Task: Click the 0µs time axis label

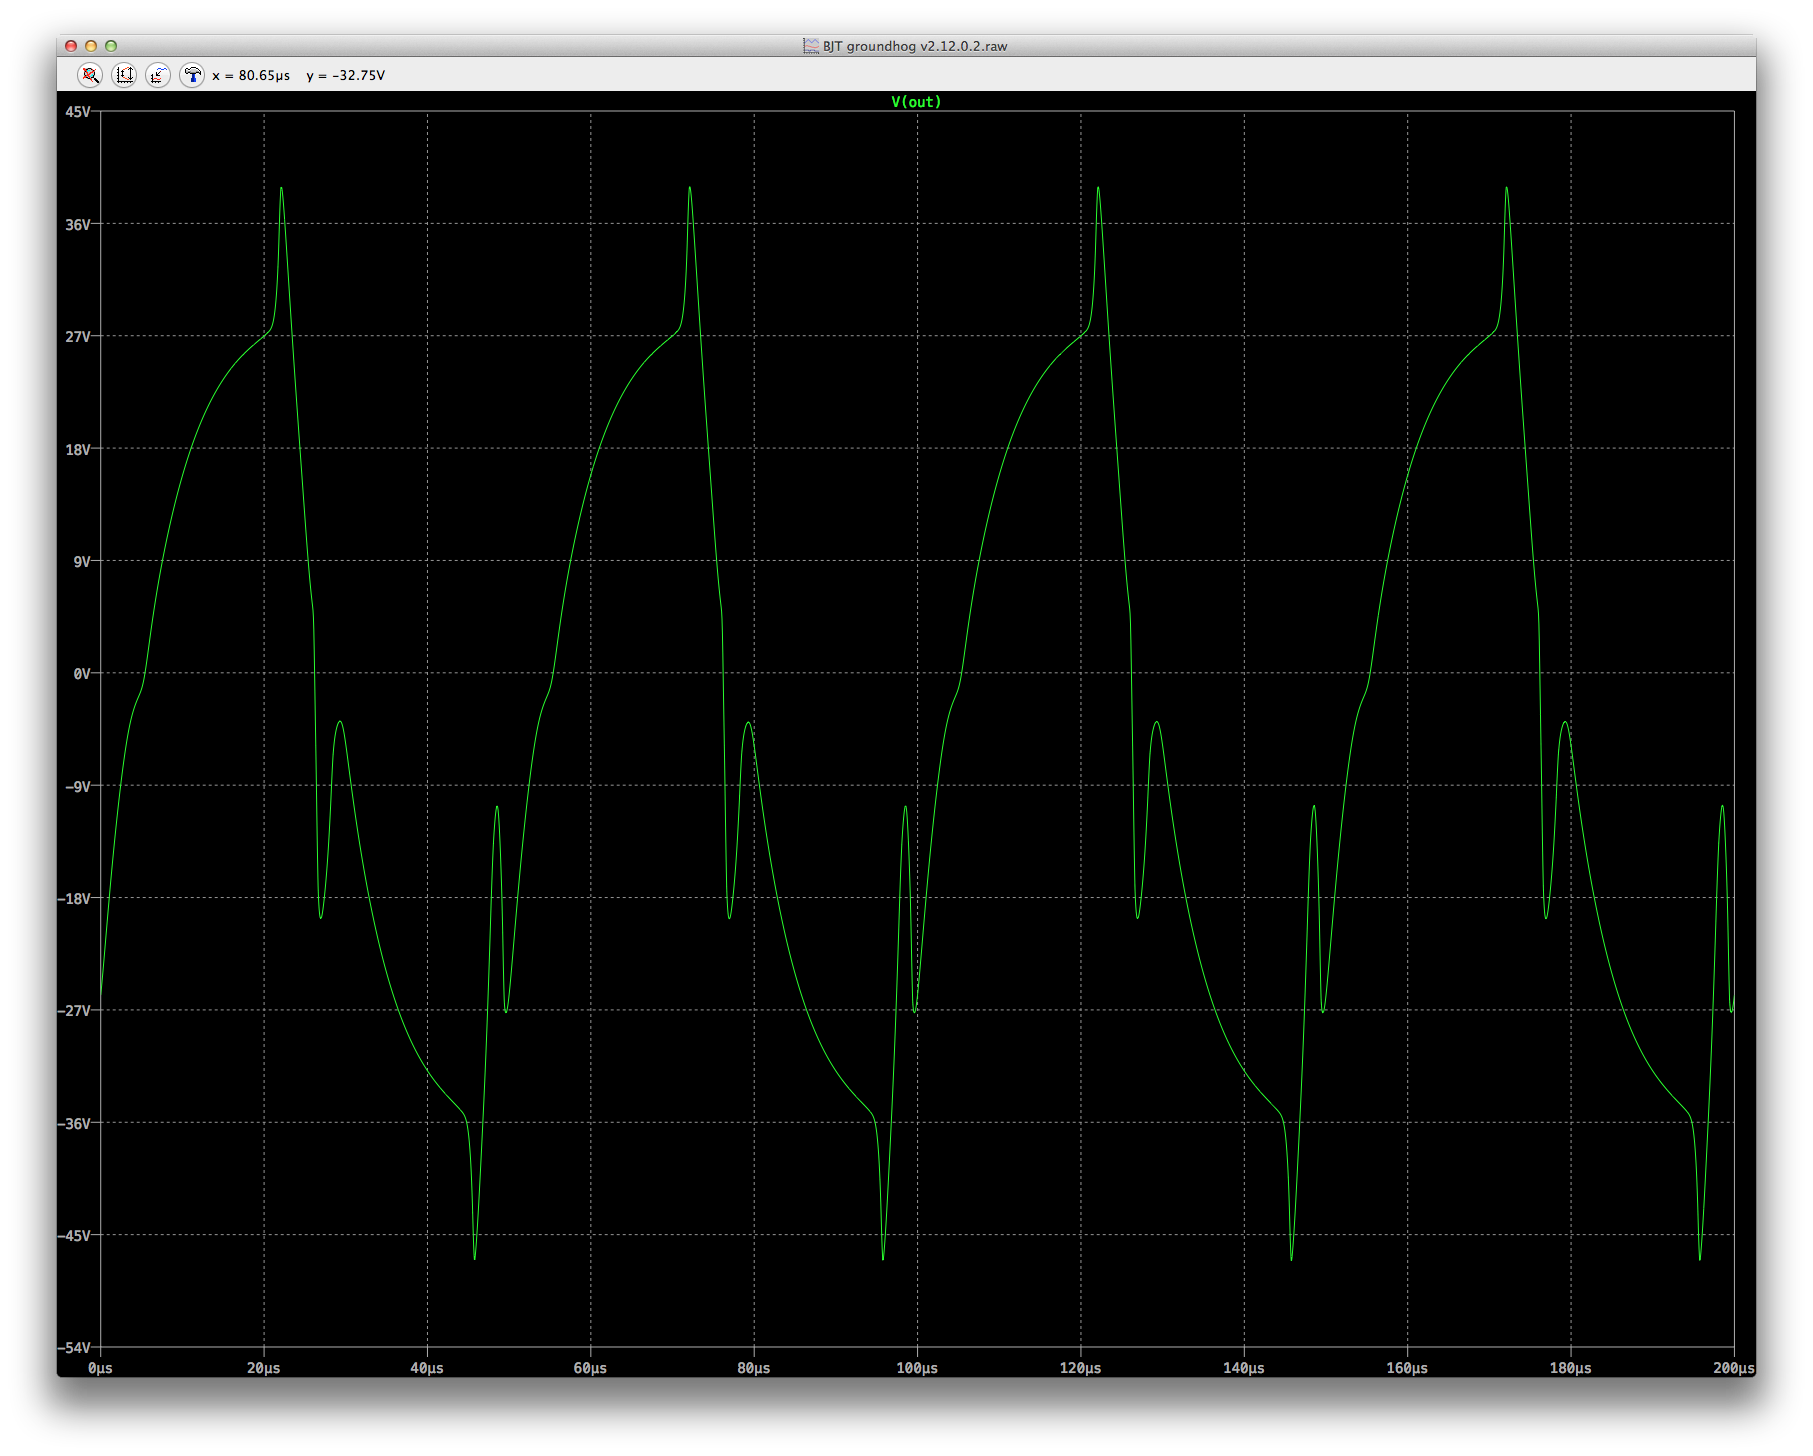Action: point(100,1368)
